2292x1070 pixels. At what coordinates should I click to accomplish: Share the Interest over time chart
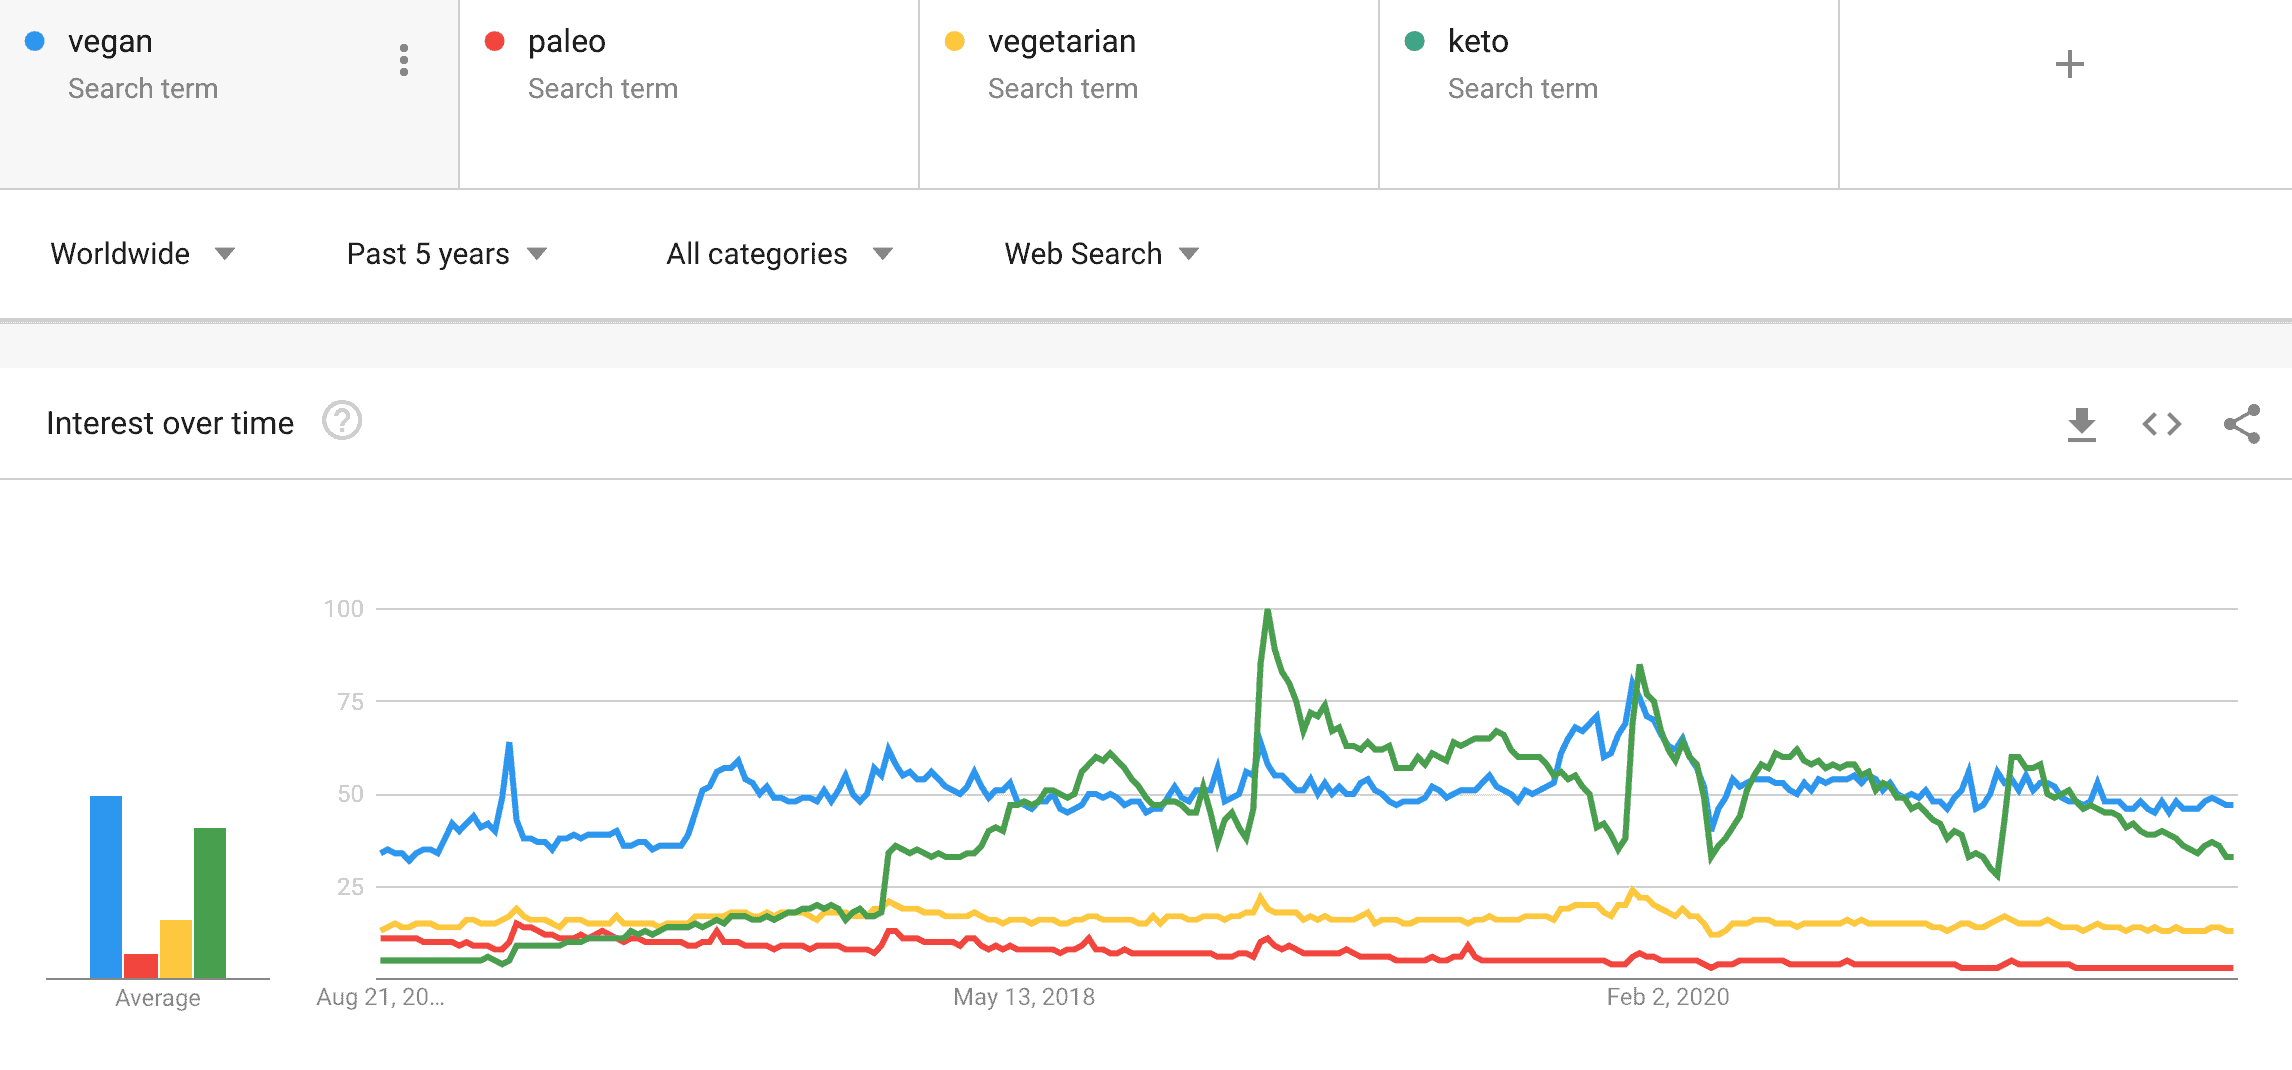point(2243,423)
